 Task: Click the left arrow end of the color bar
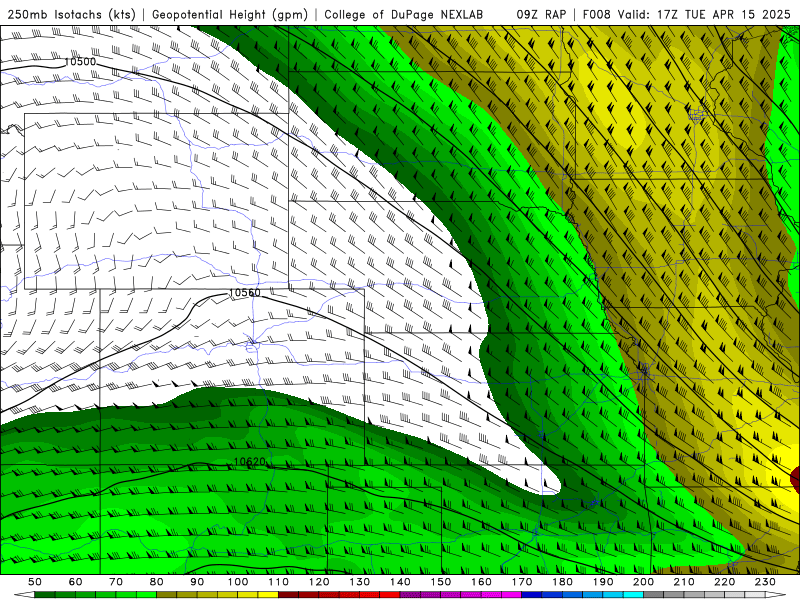tap(24, 595)
